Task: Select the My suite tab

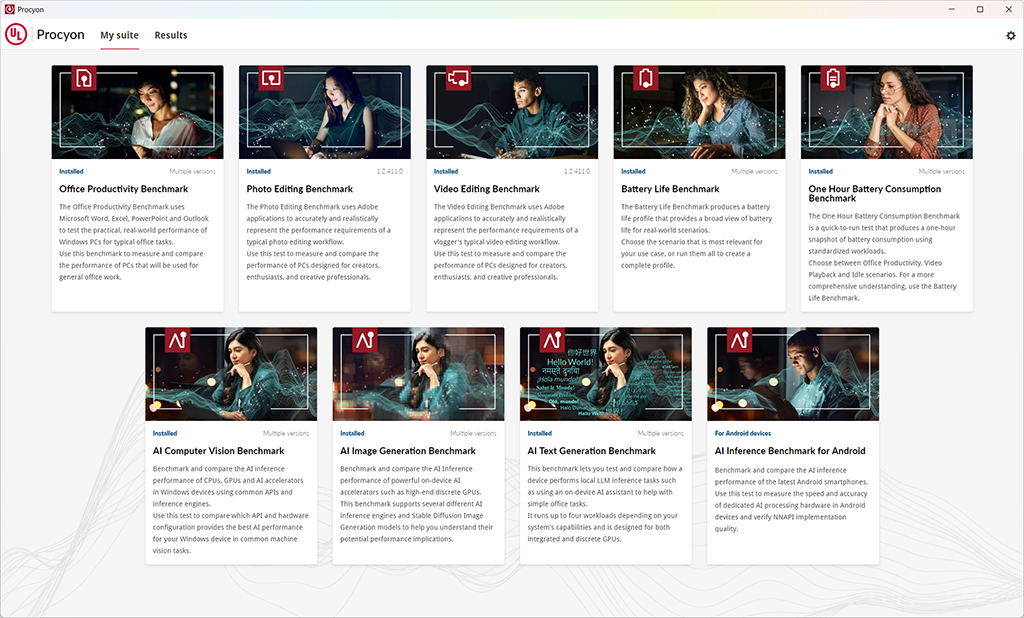Action: [x=120, y=35]
